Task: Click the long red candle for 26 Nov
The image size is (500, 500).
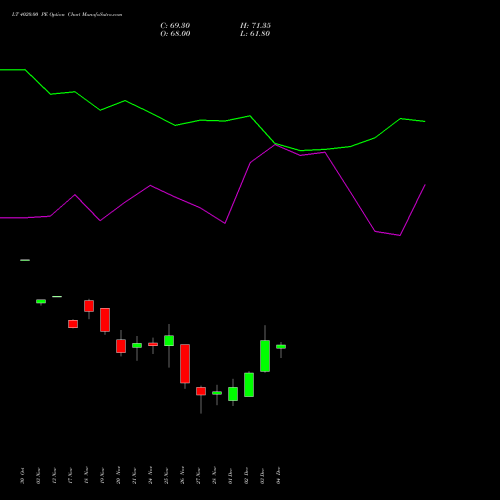Action: pos(185,364)
